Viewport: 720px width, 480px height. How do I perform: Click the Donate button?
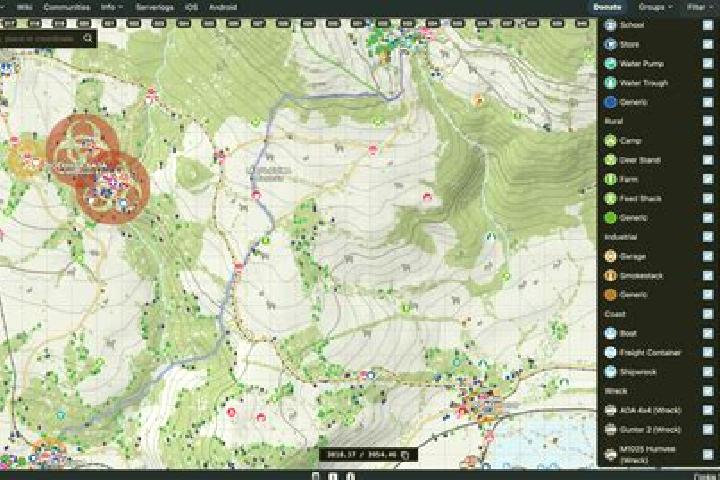pos(607,7)
